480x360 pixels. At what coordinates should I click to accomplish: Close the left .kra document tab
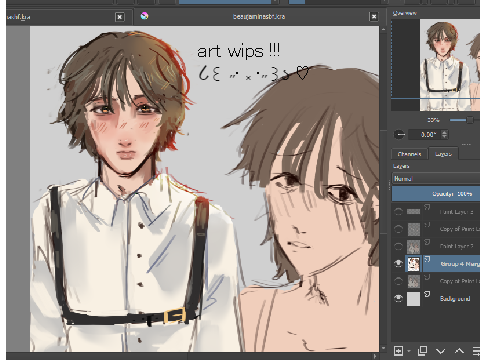click(120, 17)
